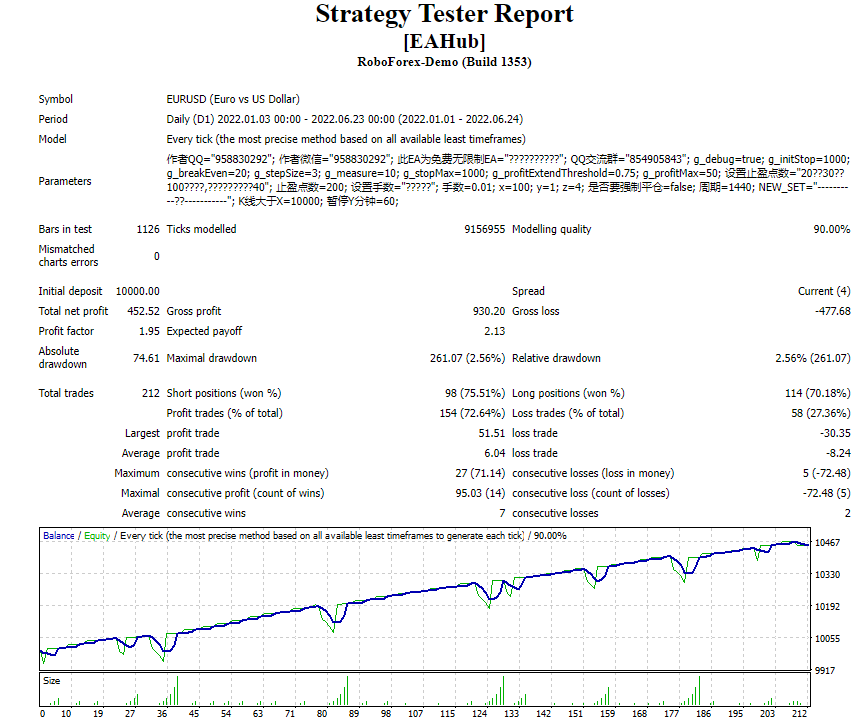862x724 pixels.
Task: Select chart y-axis value 10055
Action: coord(827,638)
